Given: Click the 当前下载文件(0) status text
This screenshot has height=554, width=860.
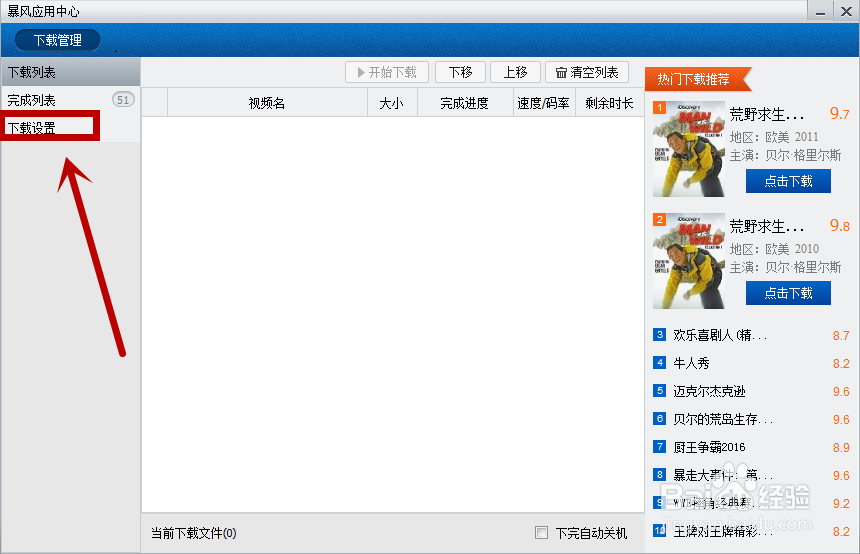Looking at the screenshot, I should click(194, 533).
